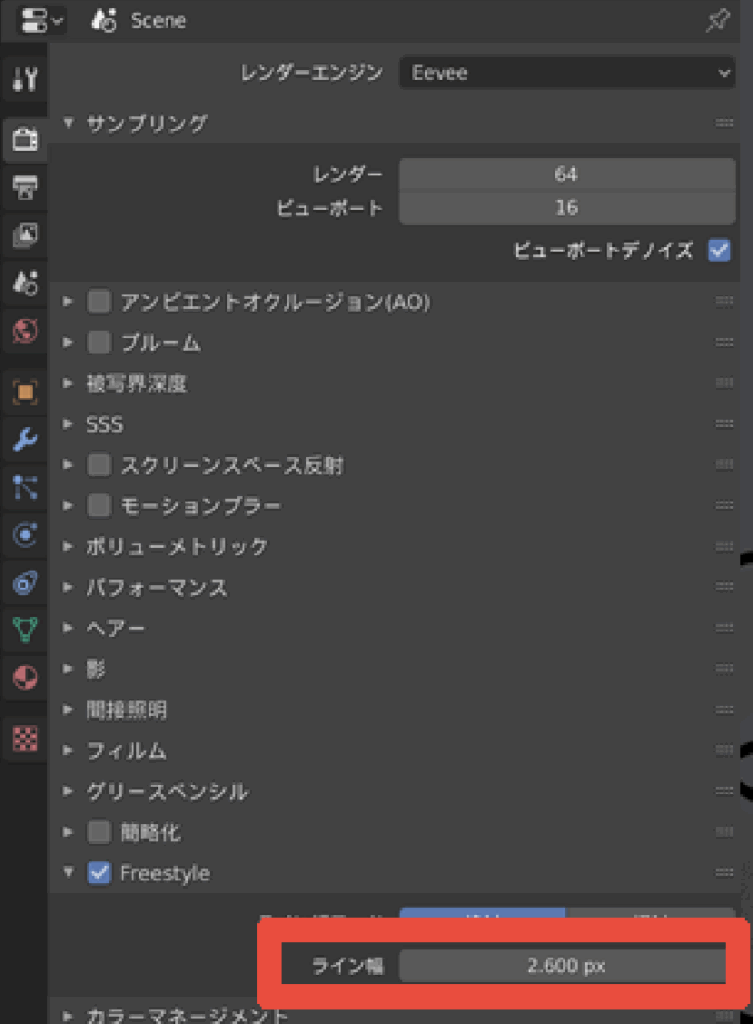Switch to Output properties printer icon
The width and height of the screenshot is (753, 1024).
(25, 186)
